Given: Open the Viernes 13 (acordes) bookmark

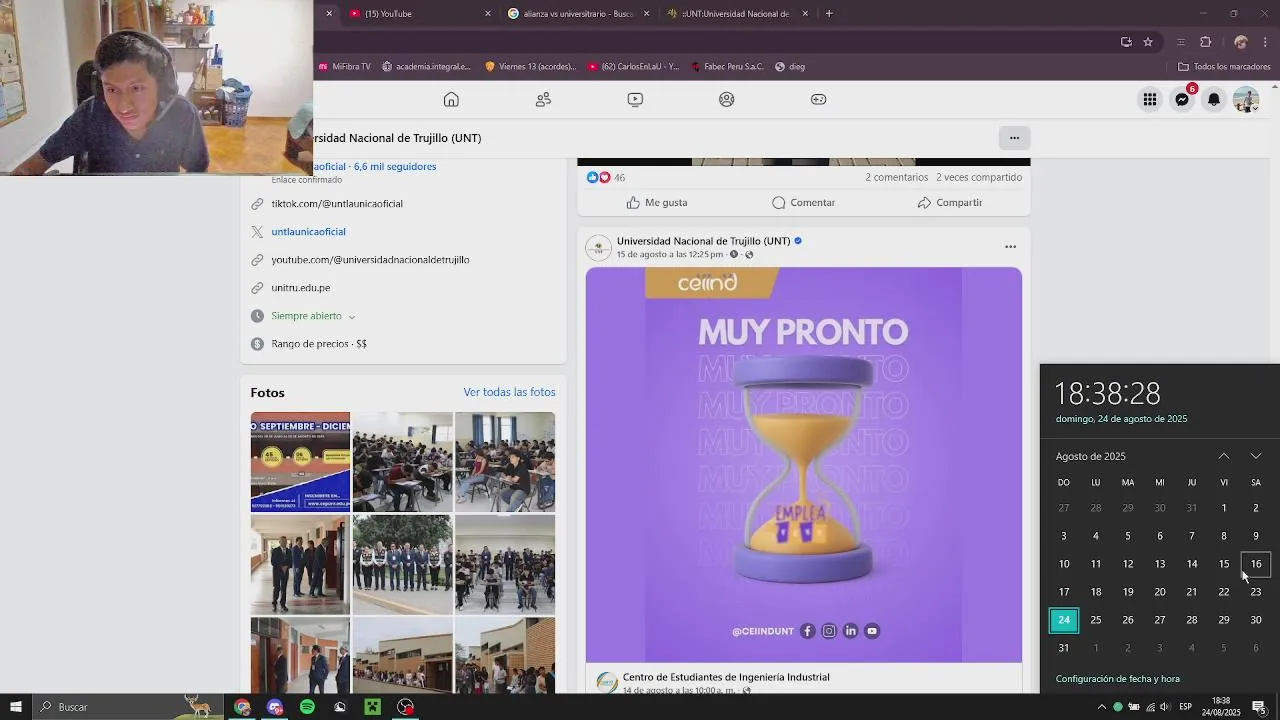Looking at the screenshot, I should click(530, 66).
